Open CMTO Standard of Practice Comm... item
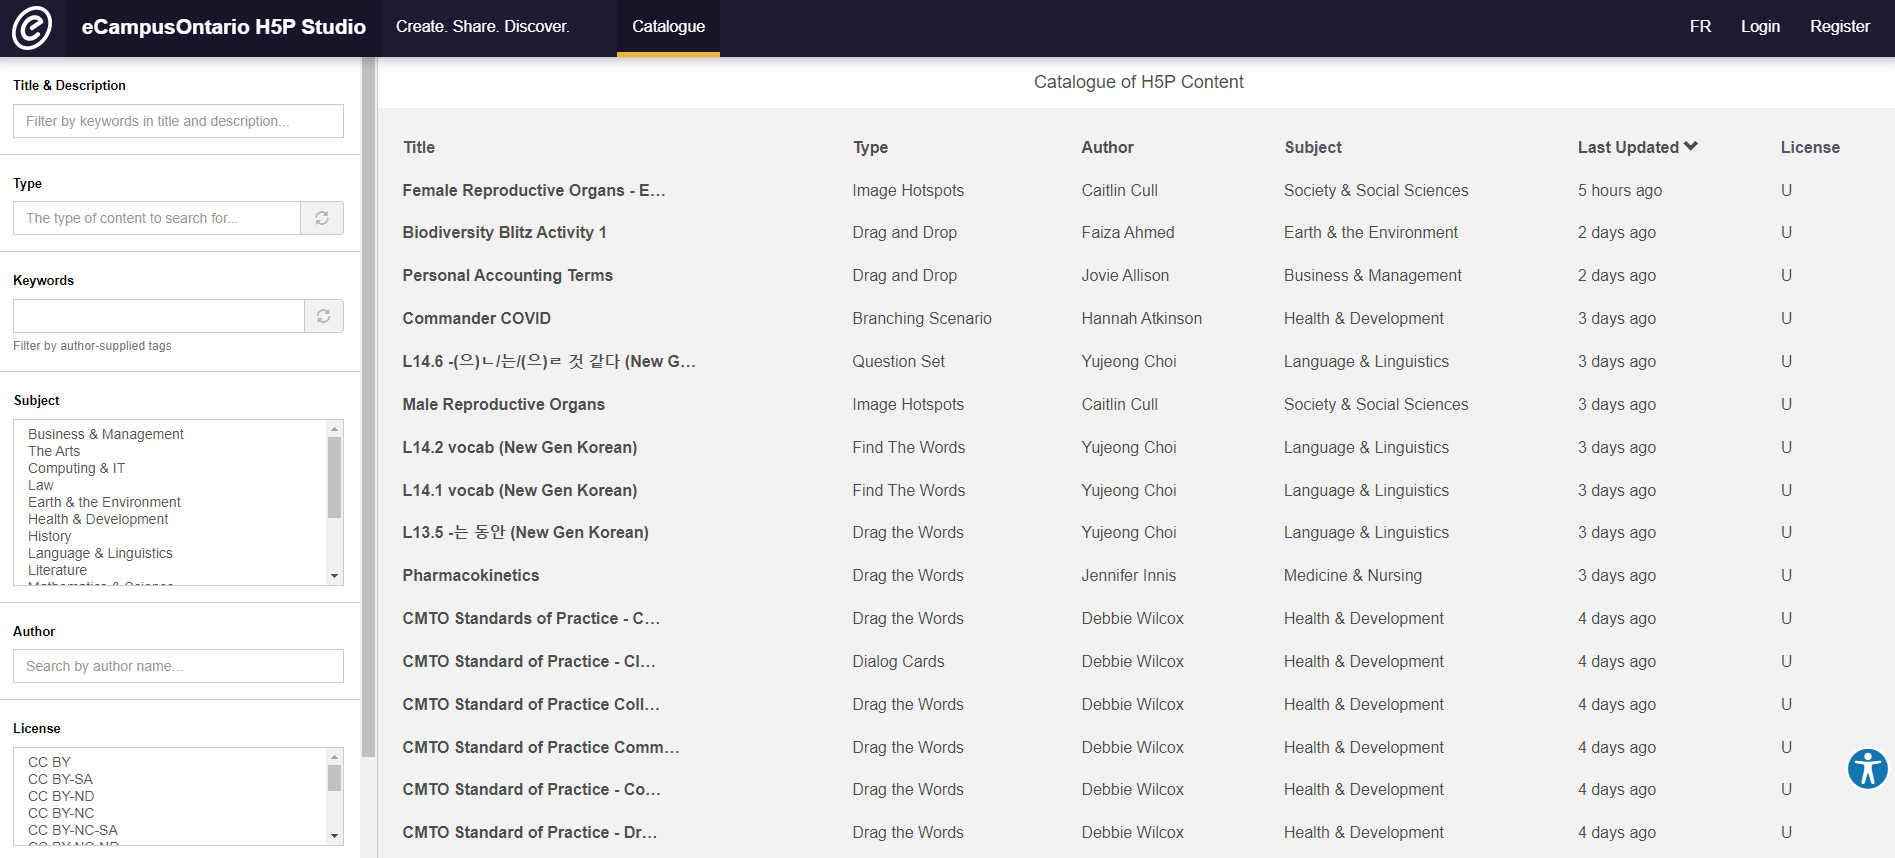 541,747
